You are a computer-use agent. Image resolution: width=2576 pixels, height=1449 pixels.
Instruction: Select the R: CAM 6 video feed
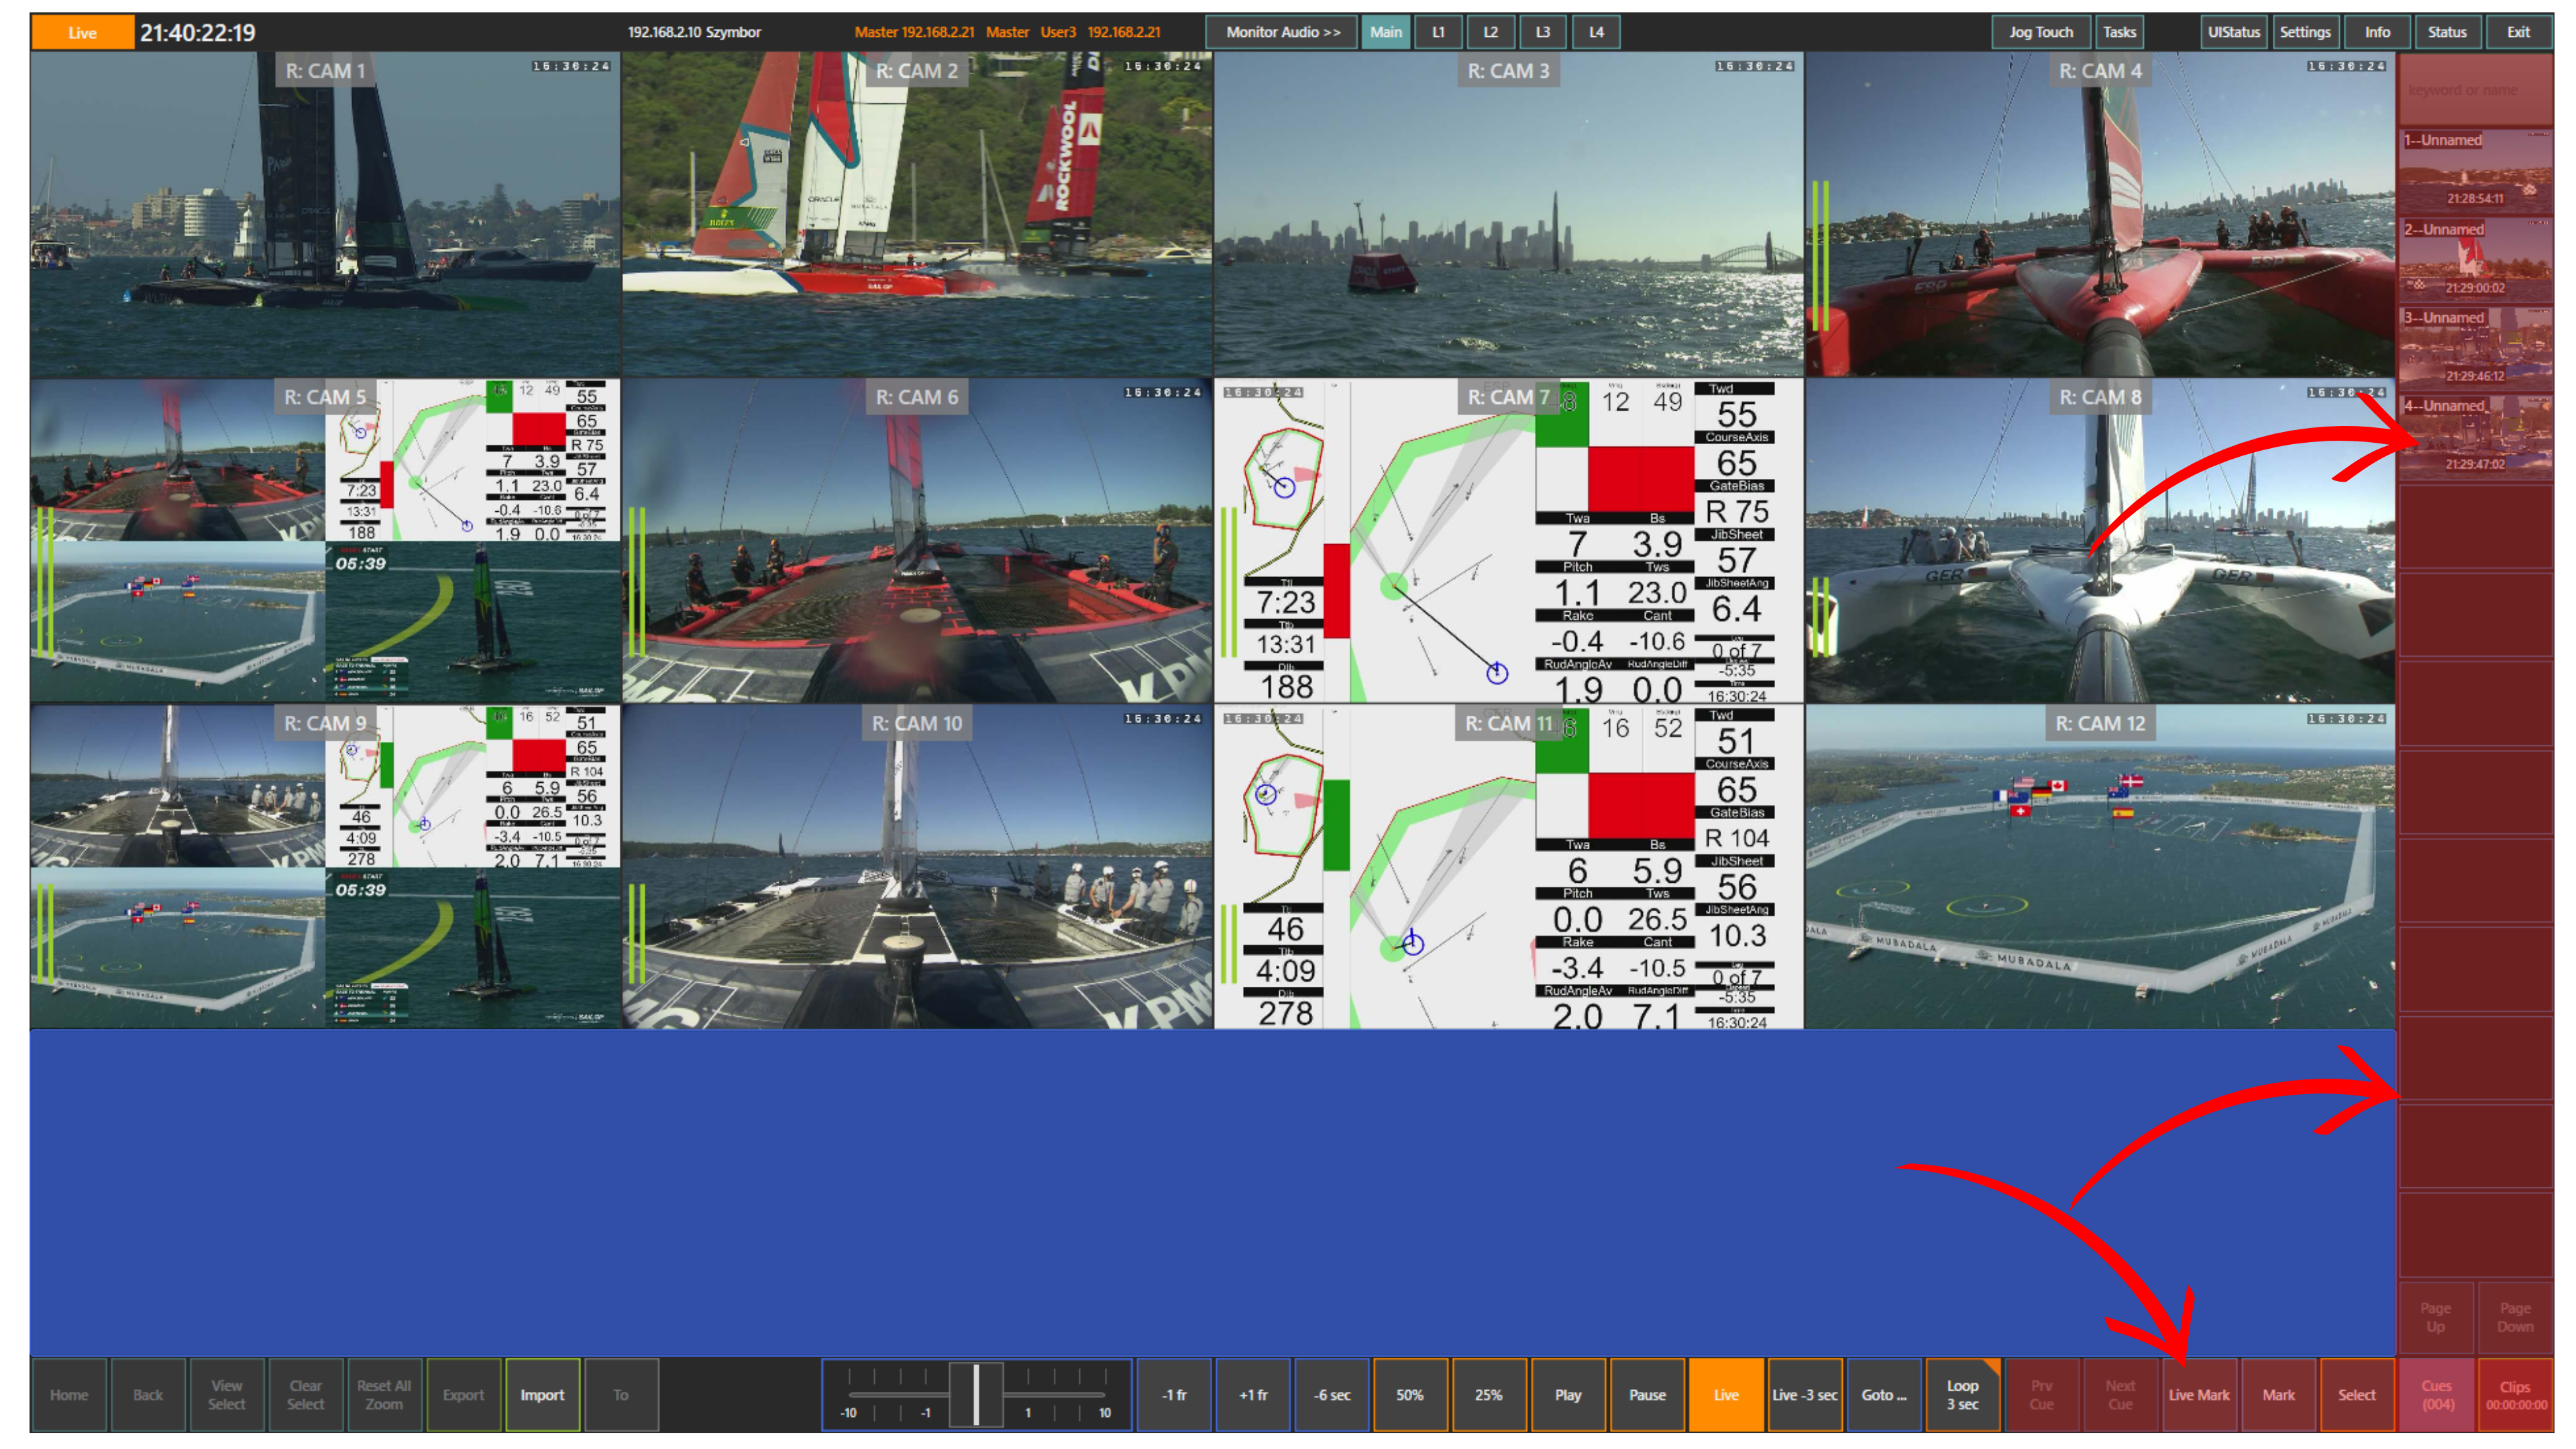coord(917,540)
